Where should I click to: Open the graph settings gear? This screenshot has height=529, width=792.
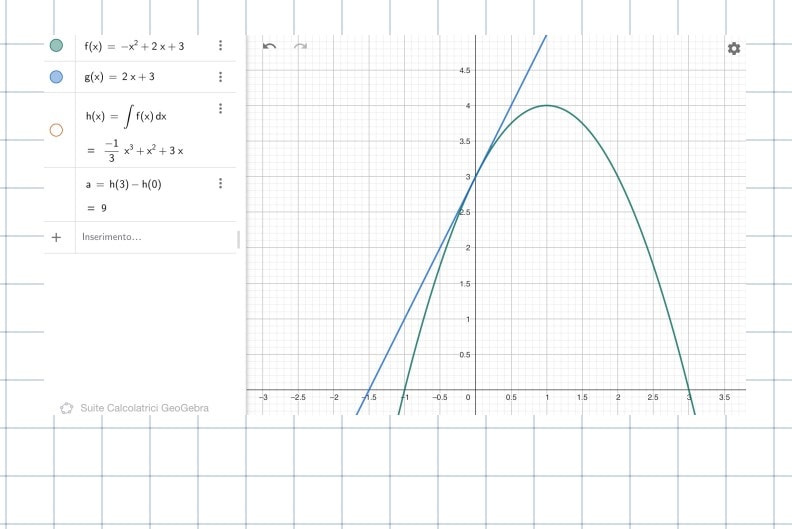coord(734,48)
